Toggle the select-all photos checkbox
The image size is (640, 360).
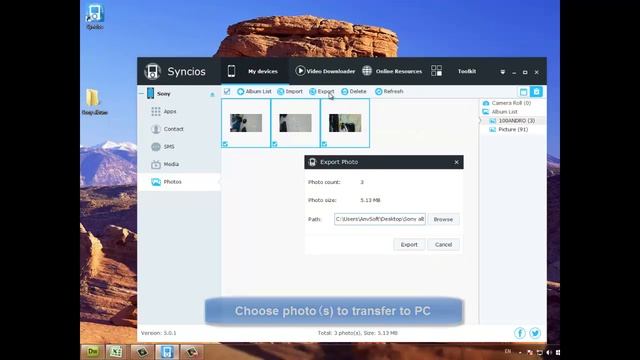pos(227,91)
